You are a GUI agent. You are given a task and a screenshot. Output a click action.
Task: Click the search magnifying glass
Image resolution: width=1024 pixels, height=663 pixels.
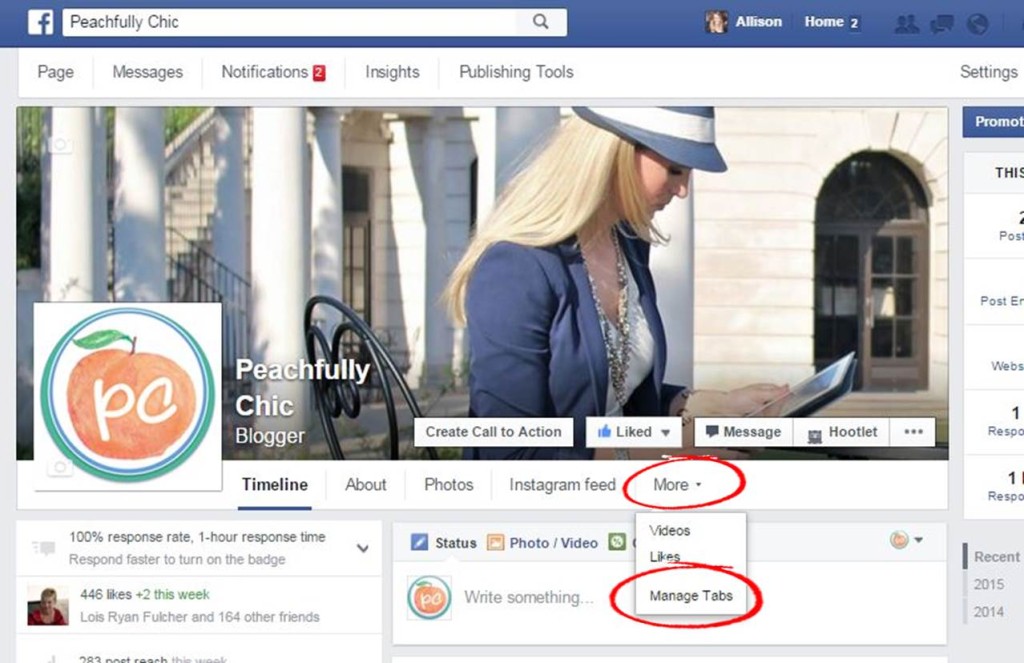click(x=540, y=21)
